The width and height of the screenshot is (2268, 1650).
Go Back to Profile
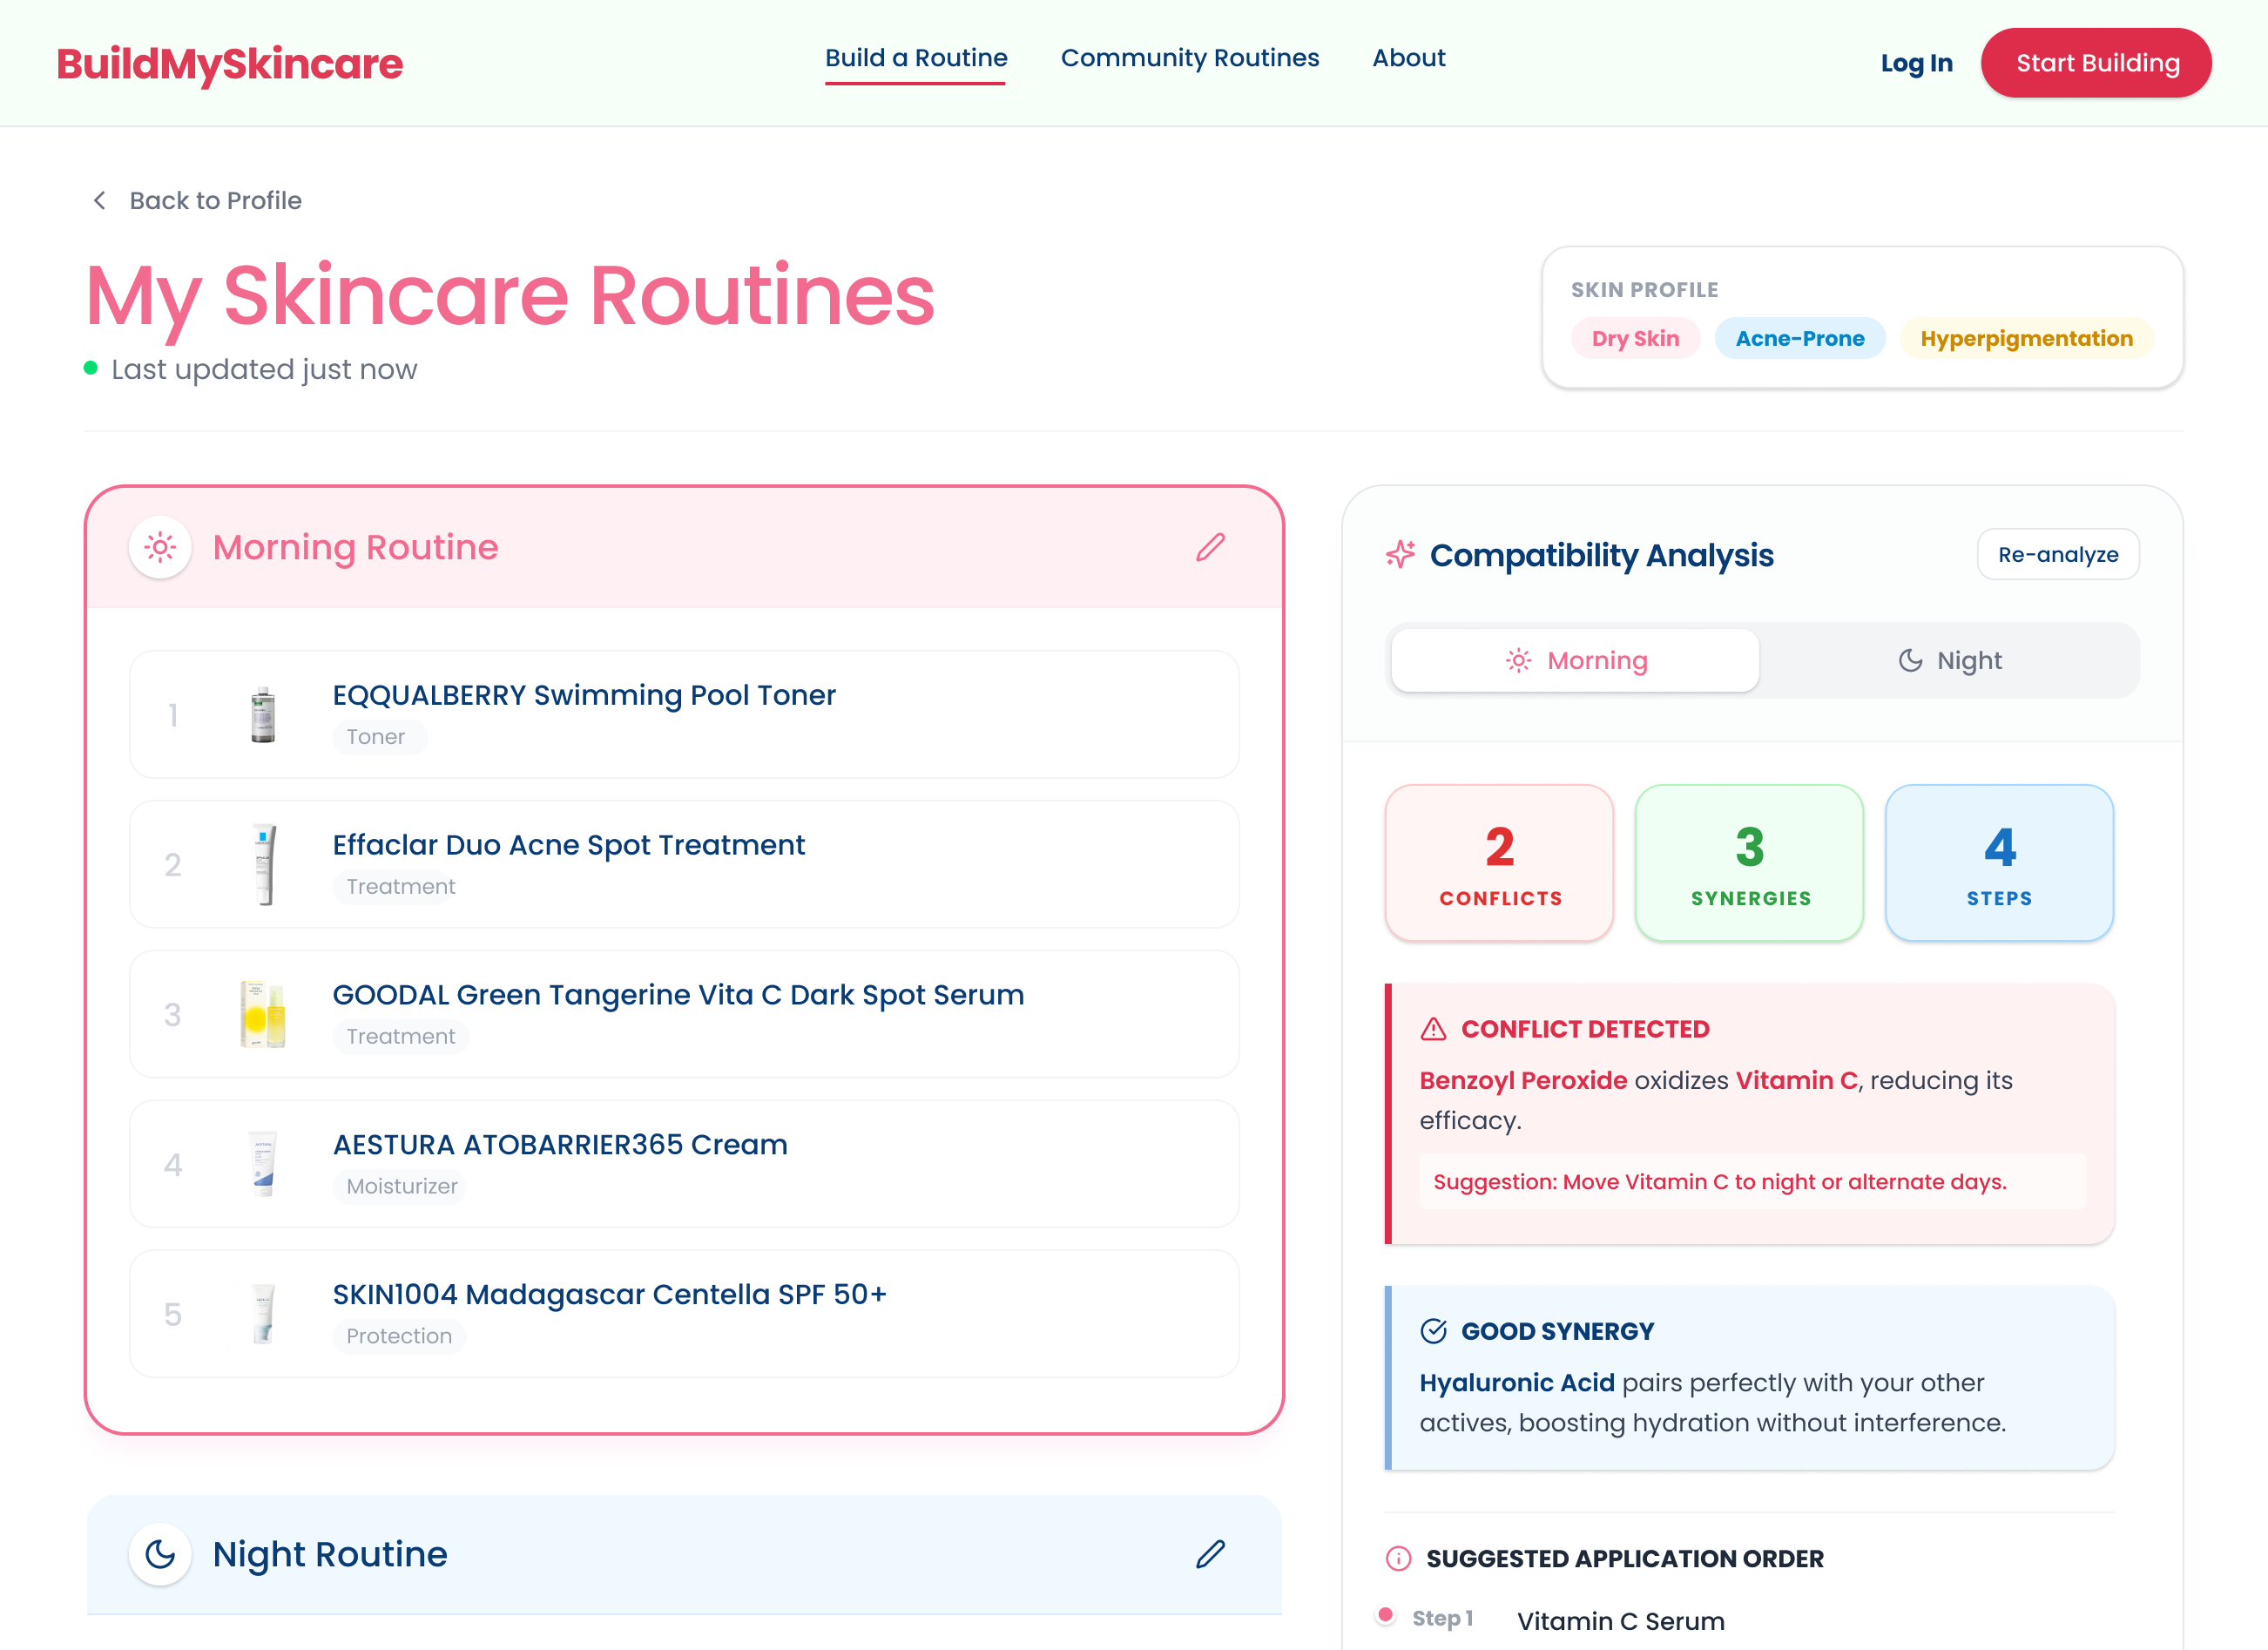[215, 201]
